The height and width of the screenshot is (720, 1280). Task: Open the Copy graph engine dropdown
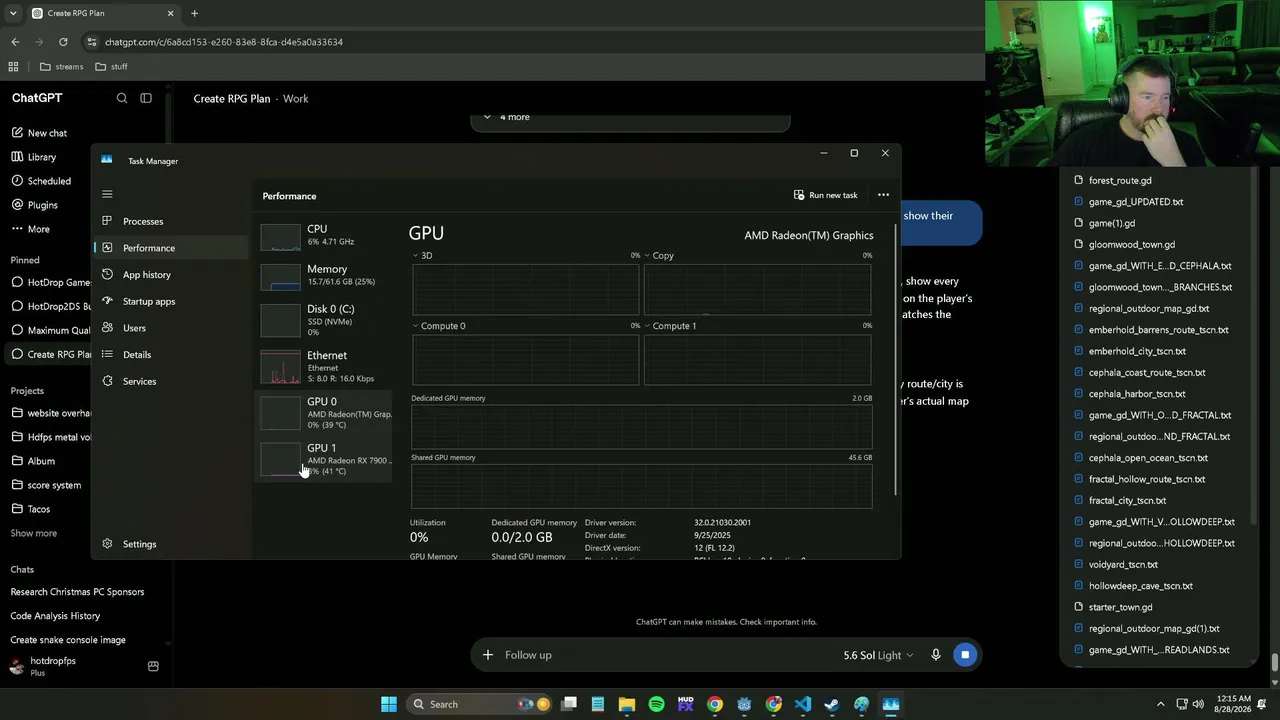point(659,256)
